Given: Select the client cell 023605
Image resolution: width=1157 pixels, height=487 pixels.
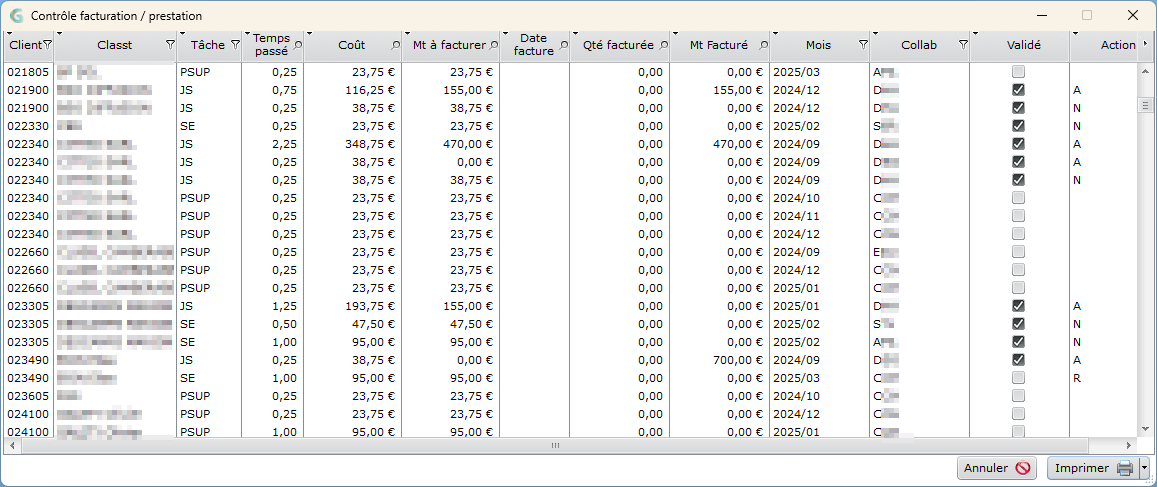Looking at the screenshot, I should click(x=29, y=395).
